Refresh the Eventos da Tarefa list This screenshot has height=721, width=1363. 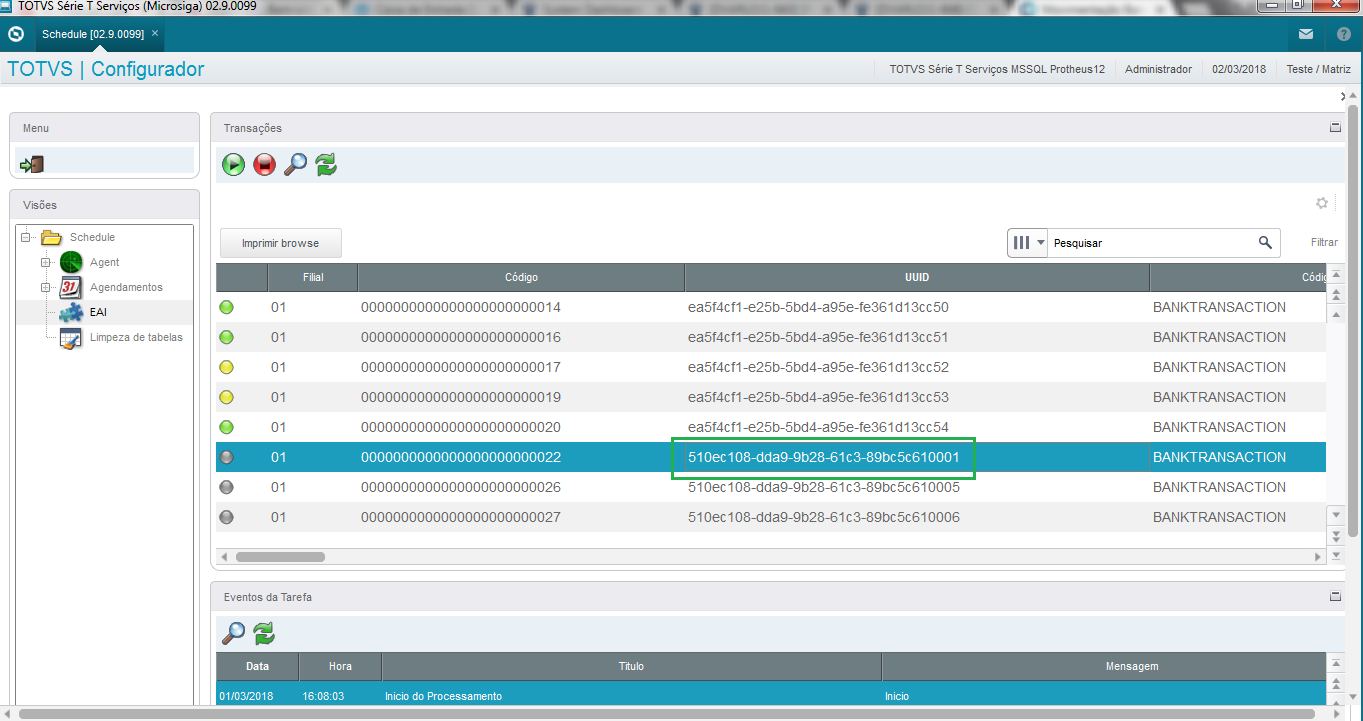coord(264,633)
